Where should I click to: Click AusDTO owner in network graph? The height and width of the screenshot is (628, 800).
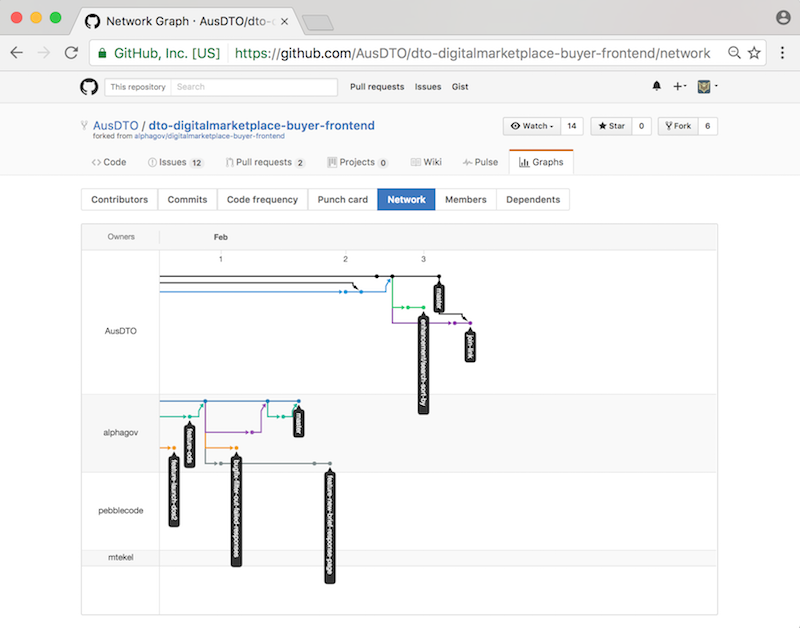(x=121, y=331)
